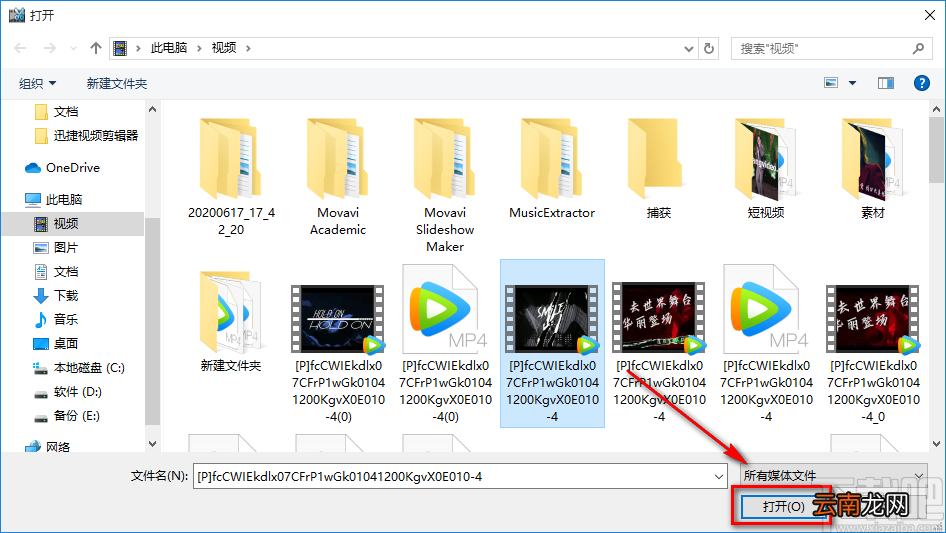
Task: Select the MusicExtractor folder
Action: (552, 168)
